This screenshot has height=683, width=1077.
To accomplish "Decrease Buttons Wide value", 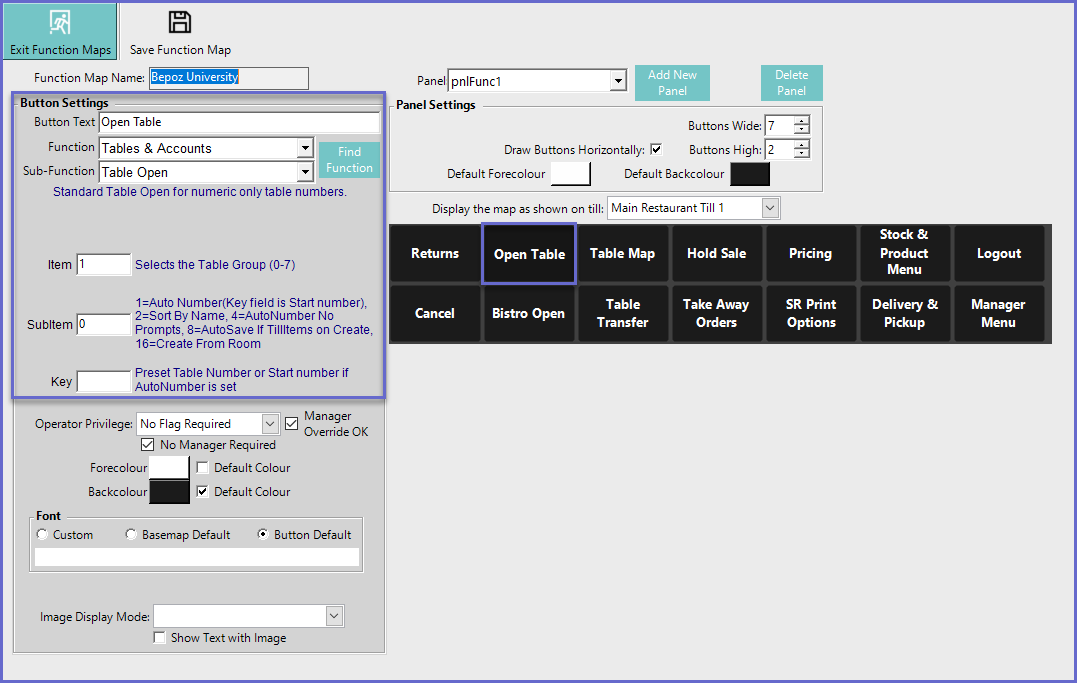I will click(802, 130).
